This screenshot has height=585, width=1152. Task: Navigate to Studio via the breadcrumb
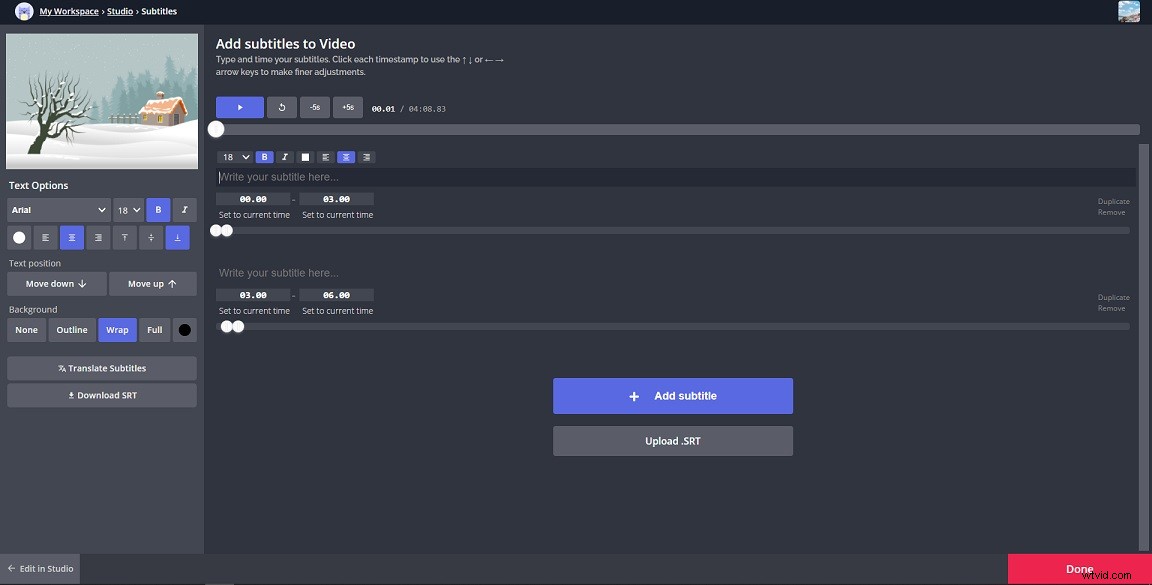119,11
